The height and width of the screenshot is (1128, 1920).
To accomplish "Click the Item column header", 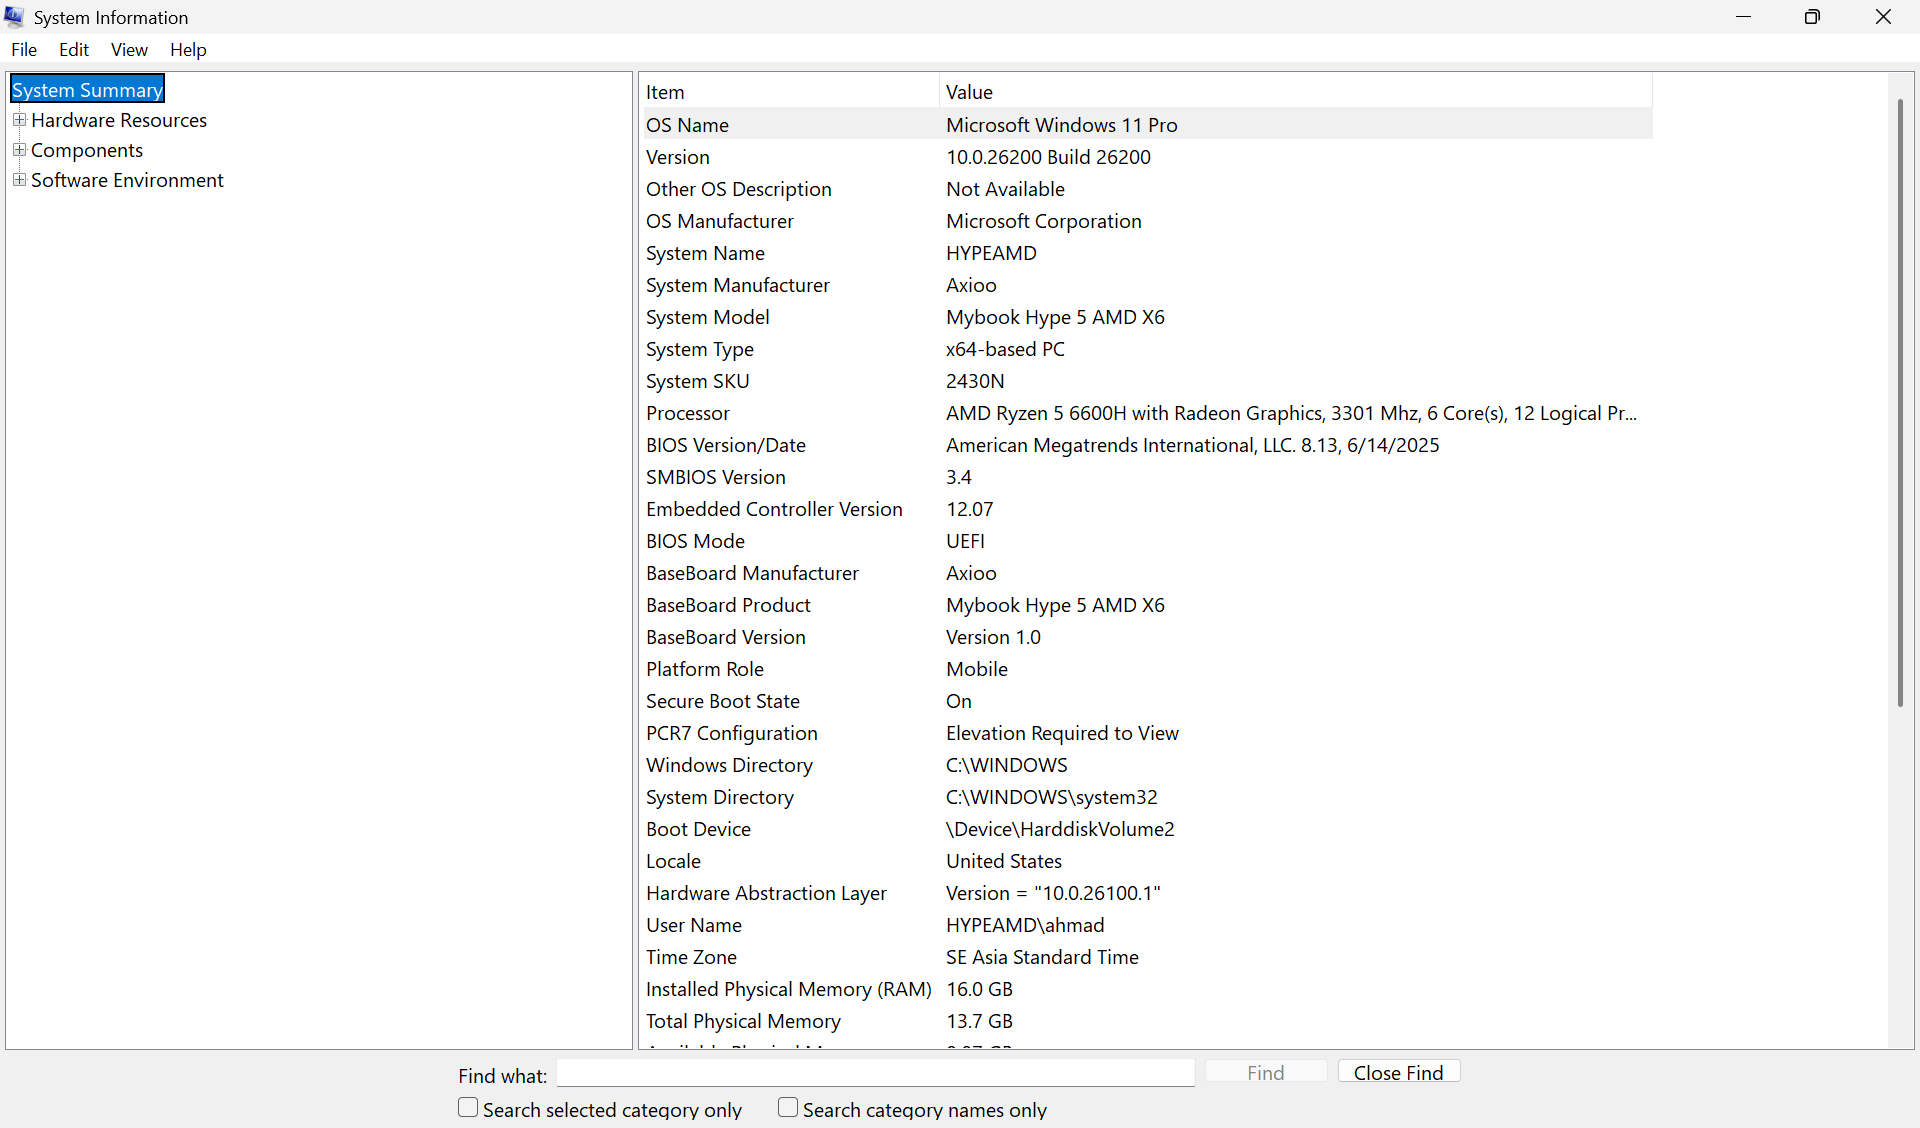I will tap(789, 92).
